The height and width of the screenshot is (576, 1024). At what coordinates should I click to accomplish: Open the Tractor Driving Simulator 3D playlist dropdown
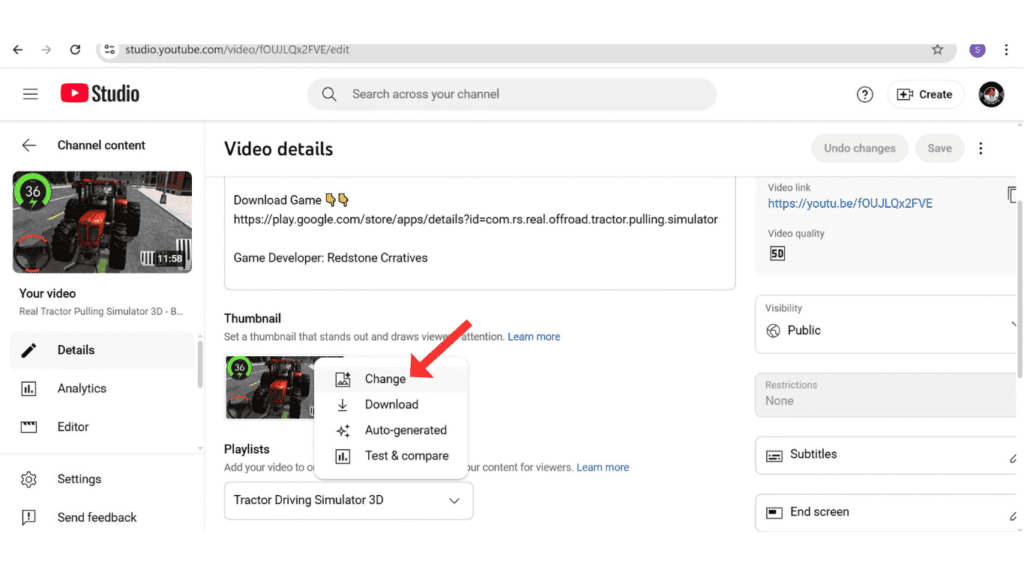pyautogui.click(x=348, y=500)
